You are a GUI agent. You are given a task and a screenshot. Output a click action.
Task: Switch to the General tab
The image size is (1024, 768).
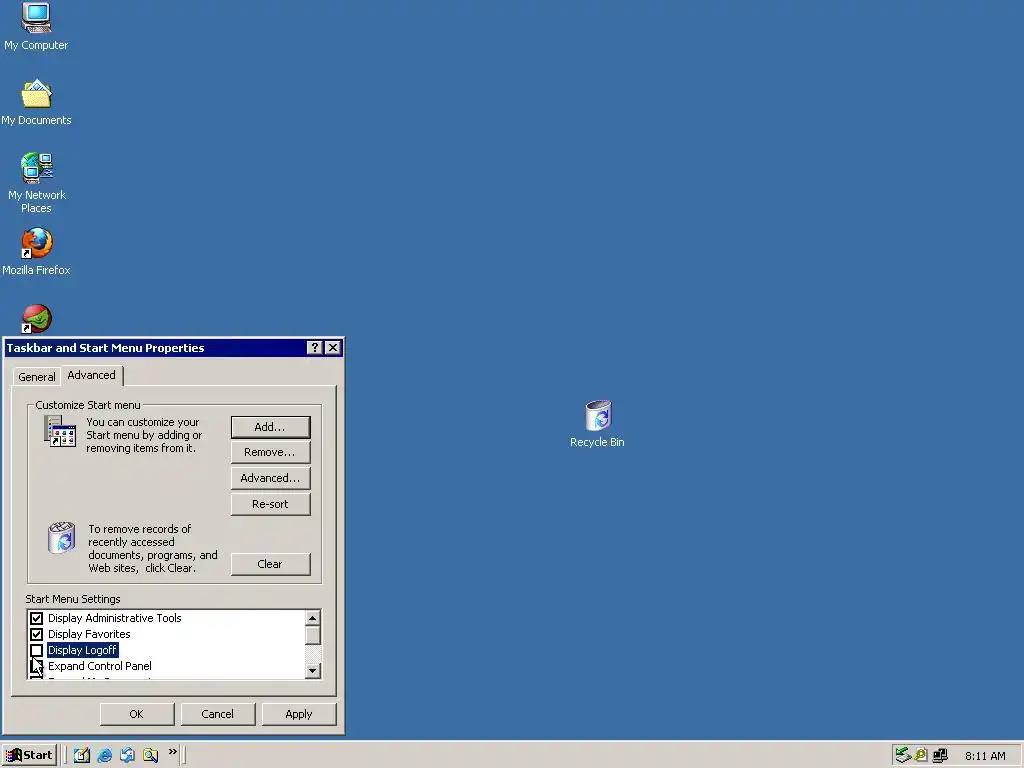point(37,377)
